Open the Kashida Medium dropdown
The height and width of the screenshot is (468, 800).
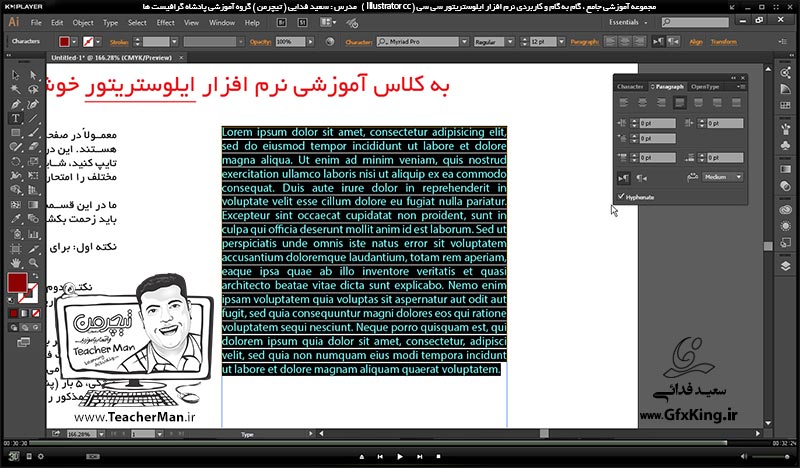[723, 177]
